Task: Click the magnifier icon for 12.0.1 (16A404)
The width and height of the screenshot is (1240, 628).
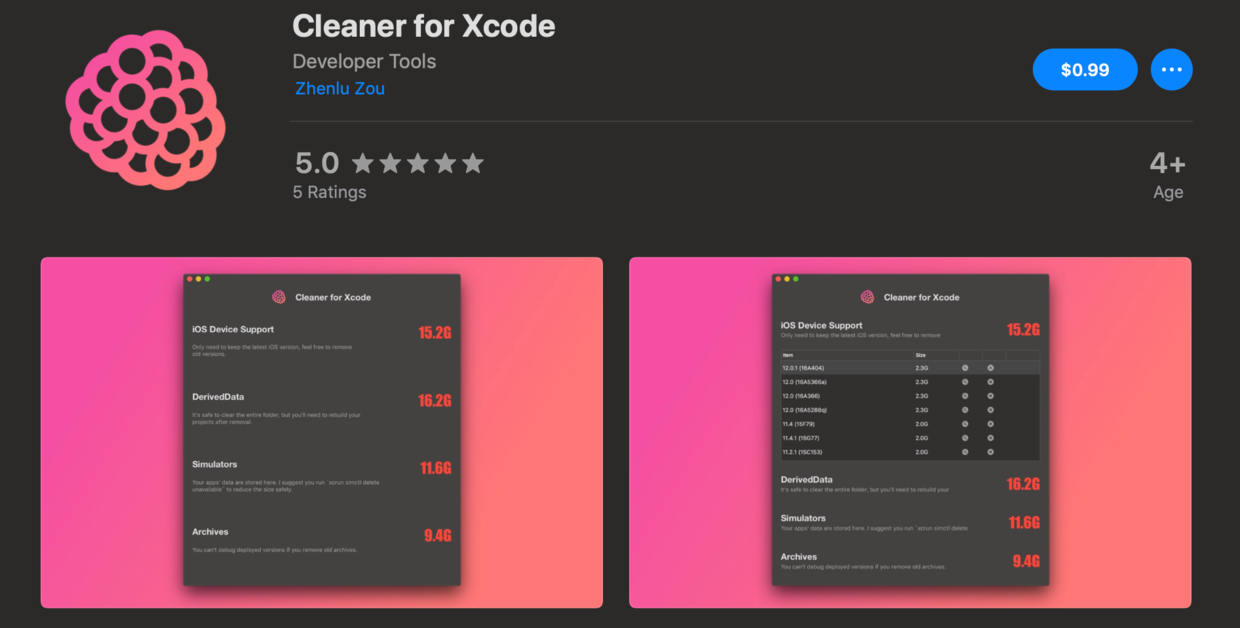Action: coord(965,368)
